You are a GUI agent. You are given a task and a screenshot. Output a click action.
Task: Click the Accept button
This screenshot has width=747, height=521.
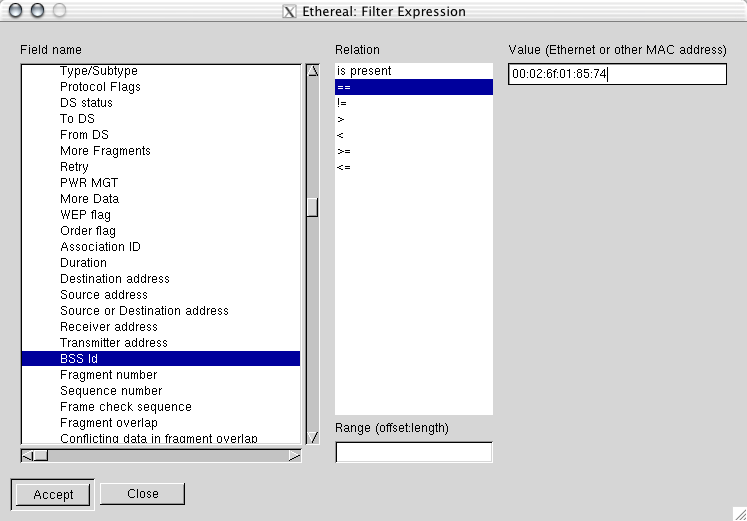pos(53,494)
